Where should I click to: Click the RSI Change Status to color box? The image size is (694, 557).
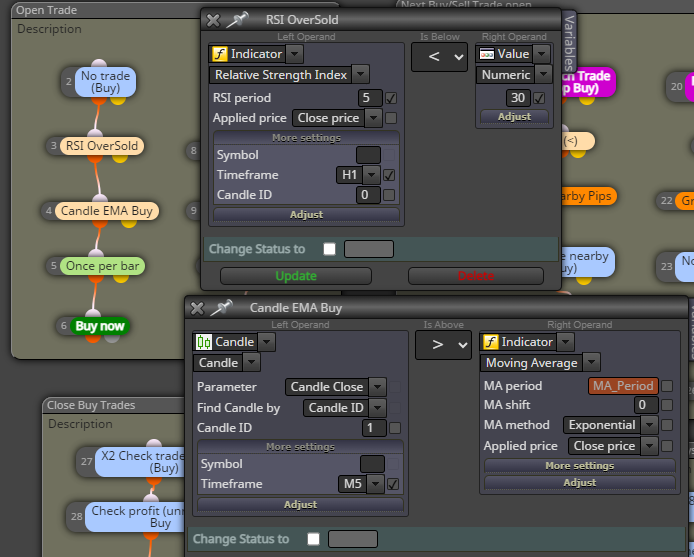pos(369,249)
